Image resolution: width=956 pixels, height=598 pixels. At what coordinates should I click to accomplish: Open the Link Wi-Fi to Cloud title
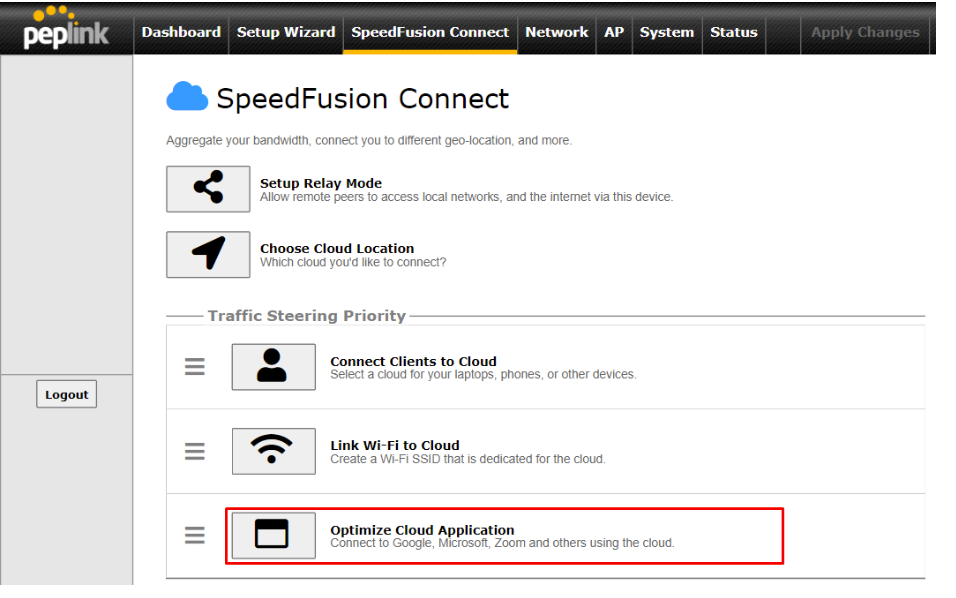click(x=395, y=446)
